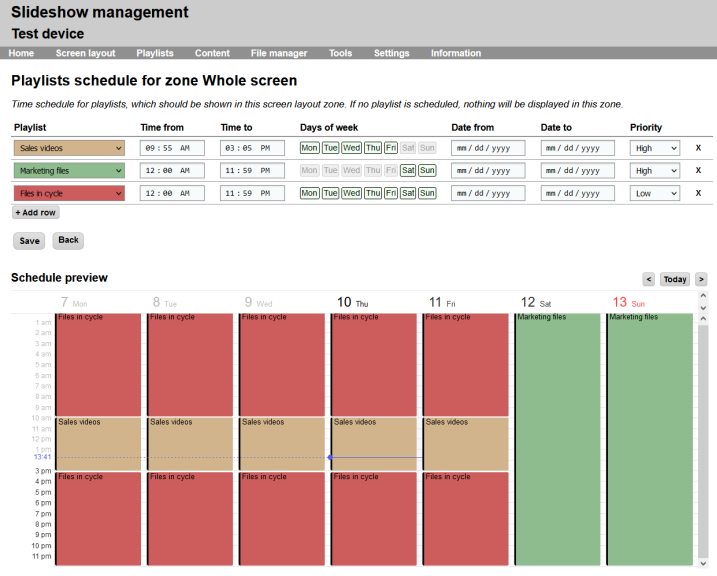Viewport: 717px width, 576px height.
Task: Open the Playlists menu
Action: 155,53
